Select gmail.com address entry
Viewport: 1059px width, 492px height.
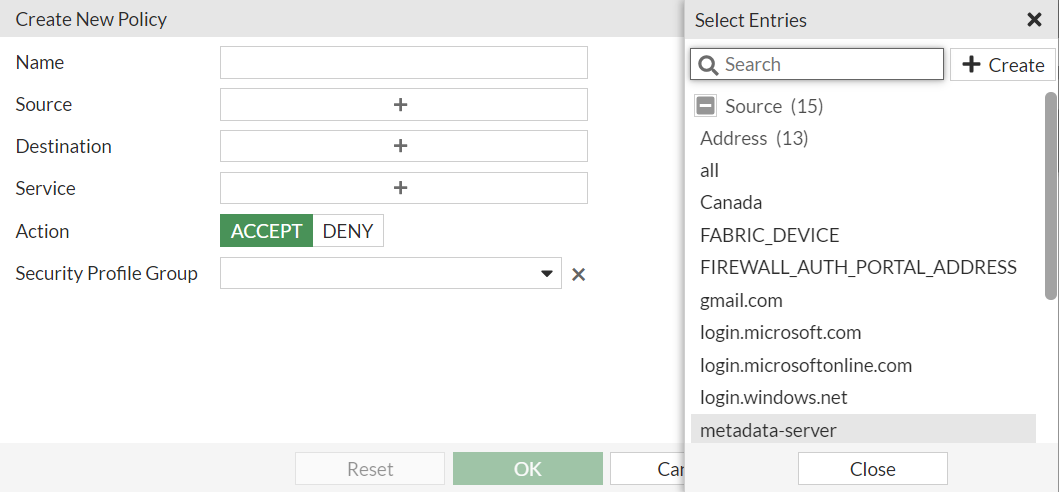(x=741, y=300)
